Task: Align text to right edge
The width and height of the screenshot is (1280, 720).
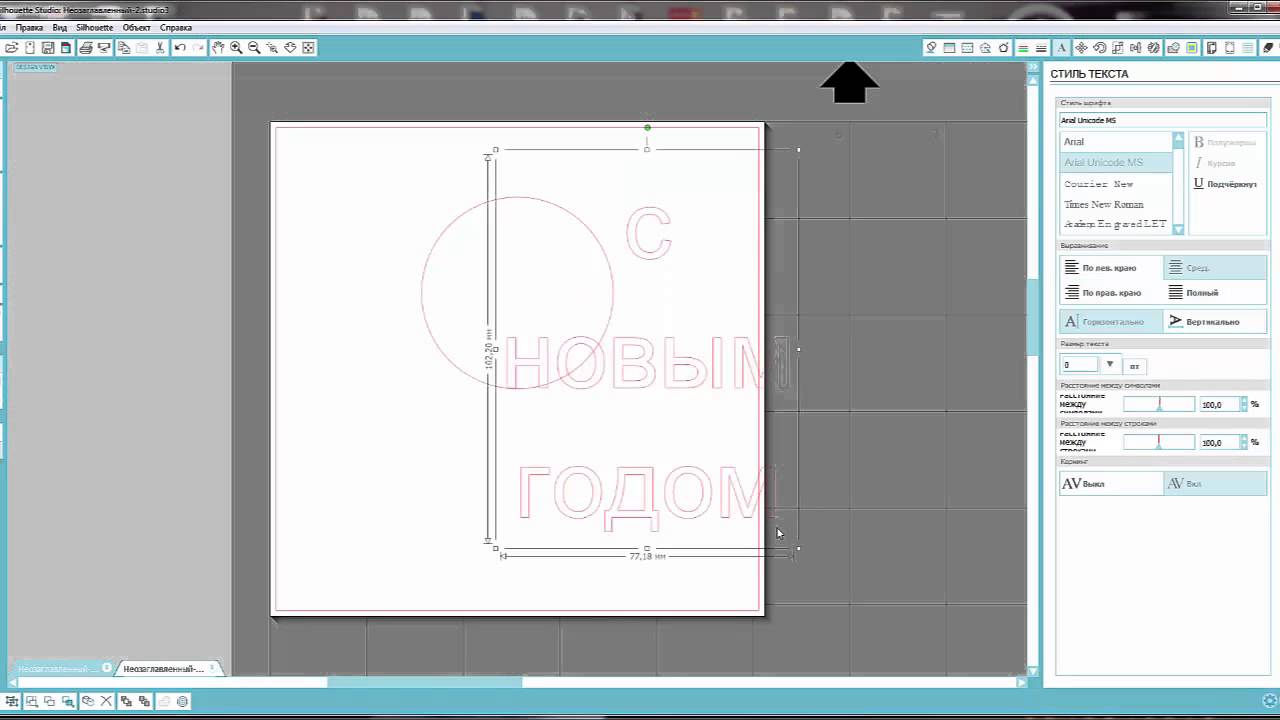Action: pos(1112,293)
